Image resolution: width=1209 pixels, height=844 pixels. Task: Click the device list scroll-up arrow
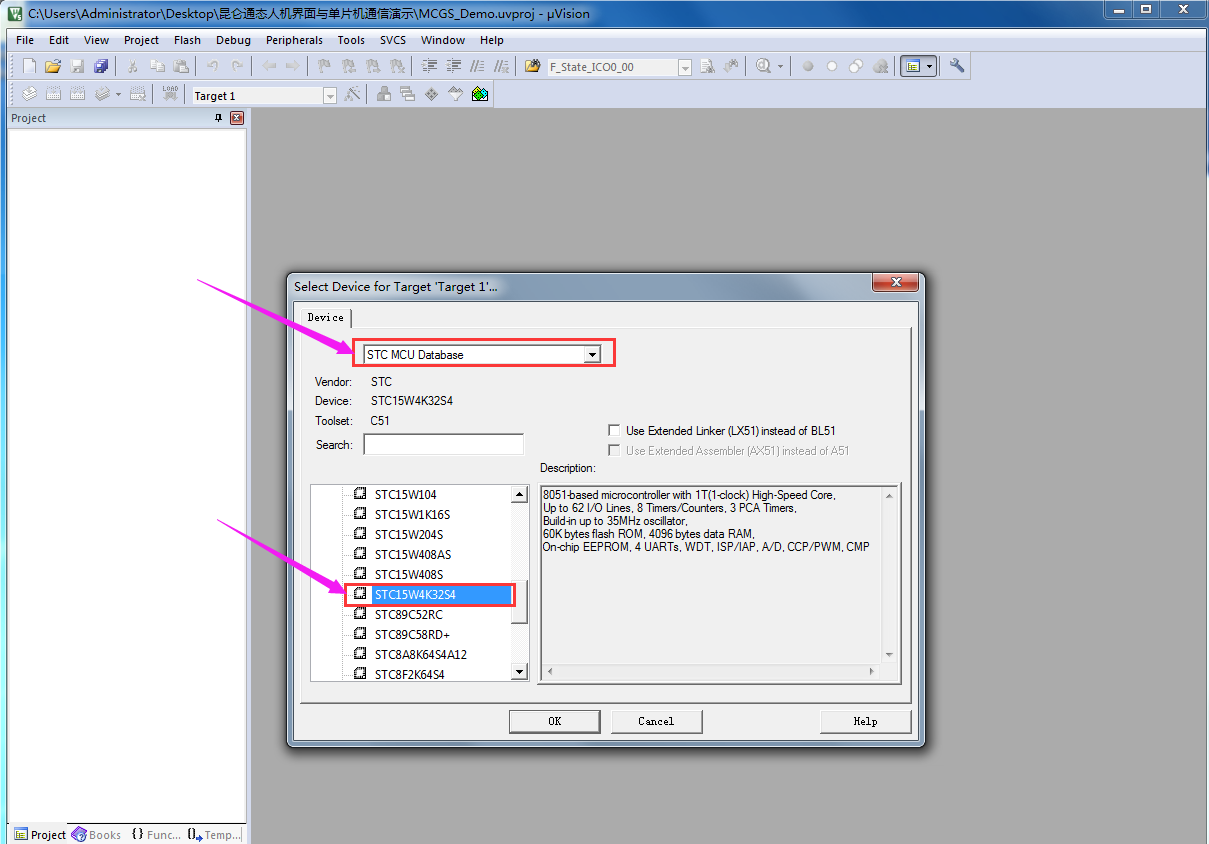[519, 494]
